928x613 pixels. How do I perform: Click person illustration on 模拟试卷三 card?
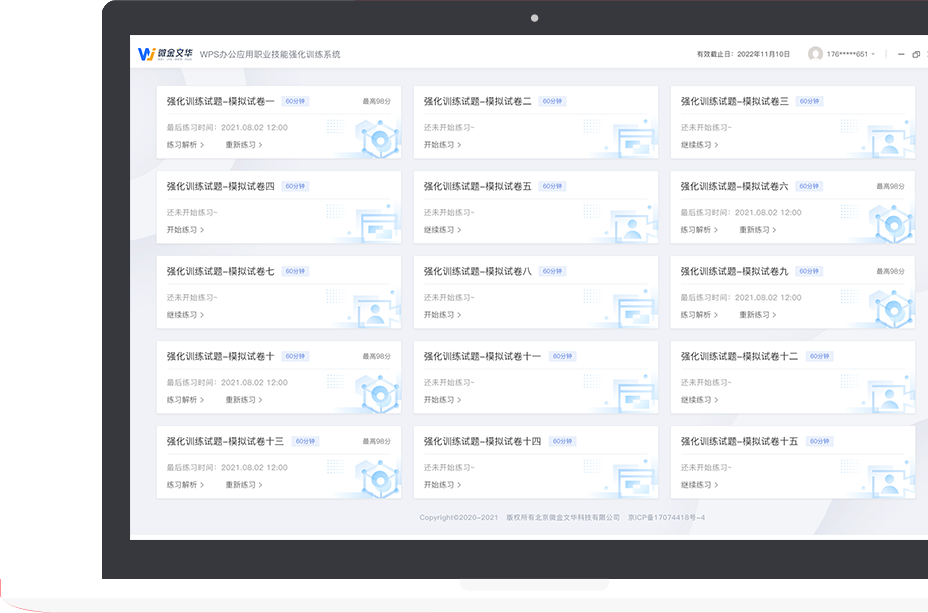(x=889, y=142)
